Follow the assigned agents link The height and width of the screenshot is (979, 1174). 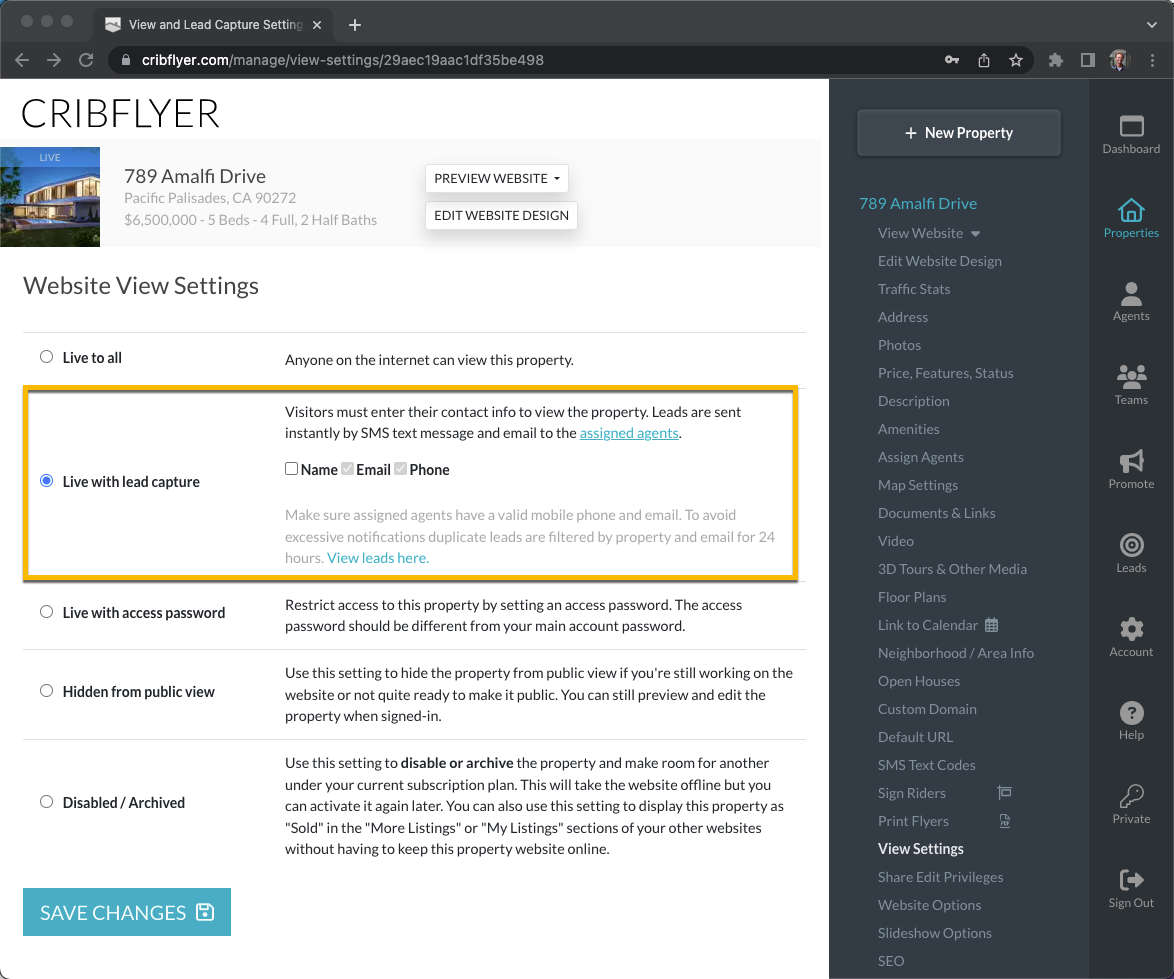[629, 433]
